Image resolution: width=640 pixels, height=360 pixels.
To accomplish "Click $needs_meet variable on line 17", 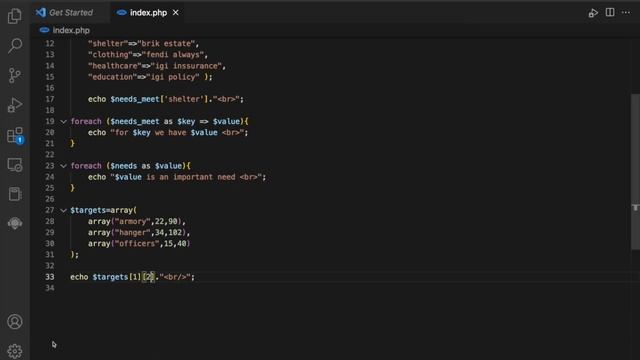I will (x=135, y=99).
